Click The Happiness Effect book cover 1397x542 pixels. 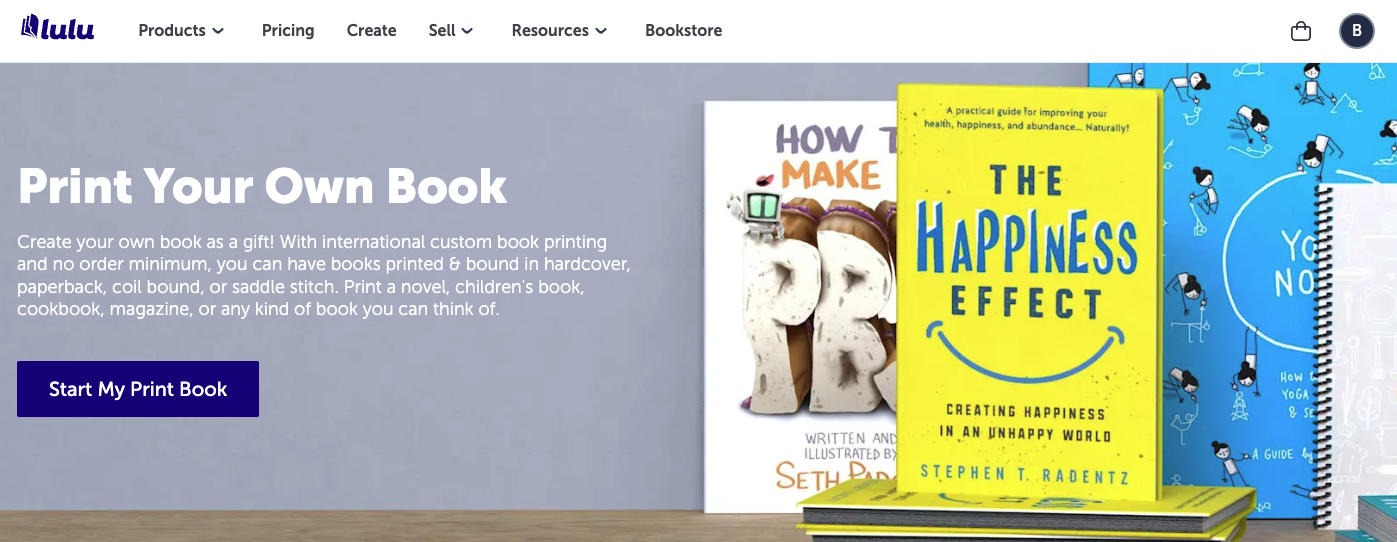coord(1029,290)
